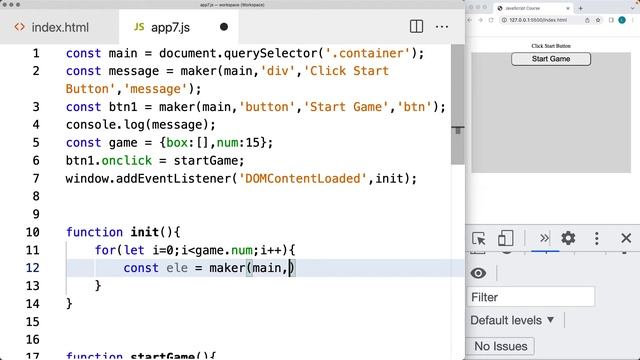Open DevTools customize three-dot menu
The image size is (640, 360).
pos(597,238)
